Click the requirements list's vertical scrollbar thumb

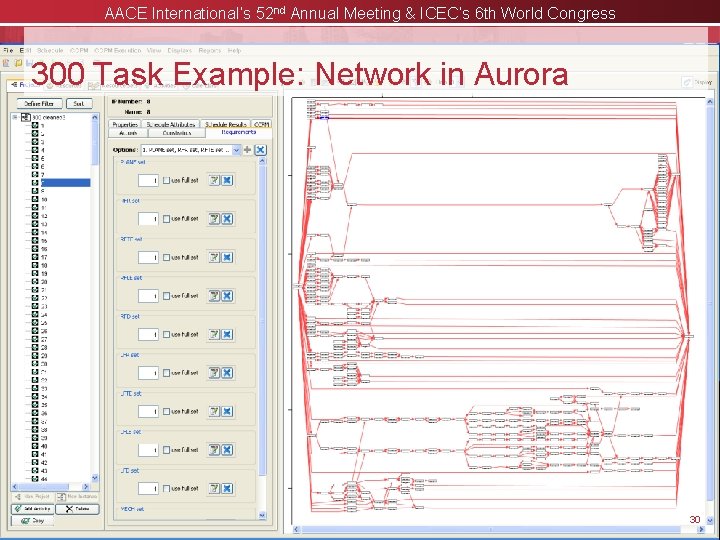click(262, 321)
